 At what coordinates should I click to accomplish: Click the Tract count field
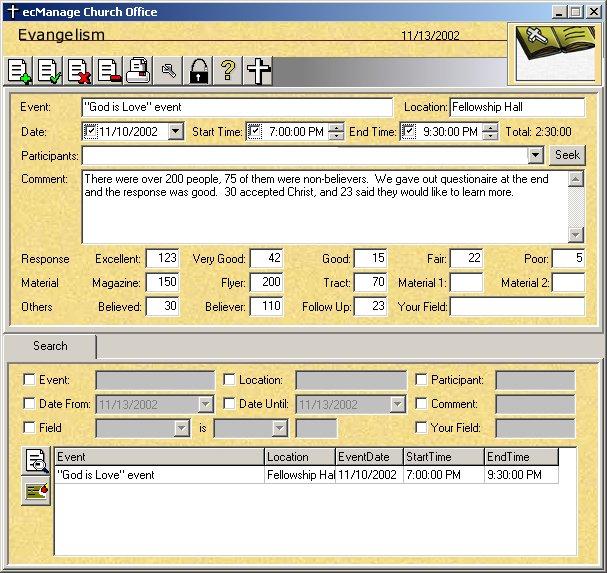[371, 282]
